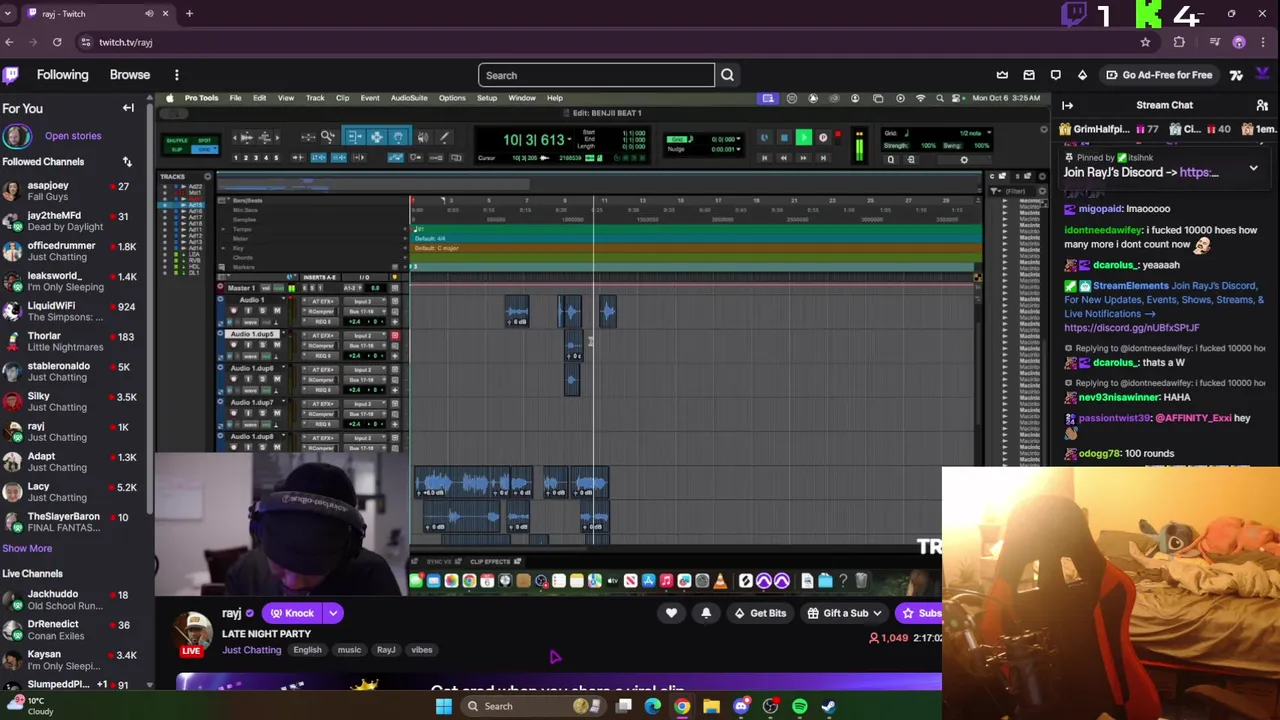
Task: Open Steam from the taskbar
Action: coord(829,706)
